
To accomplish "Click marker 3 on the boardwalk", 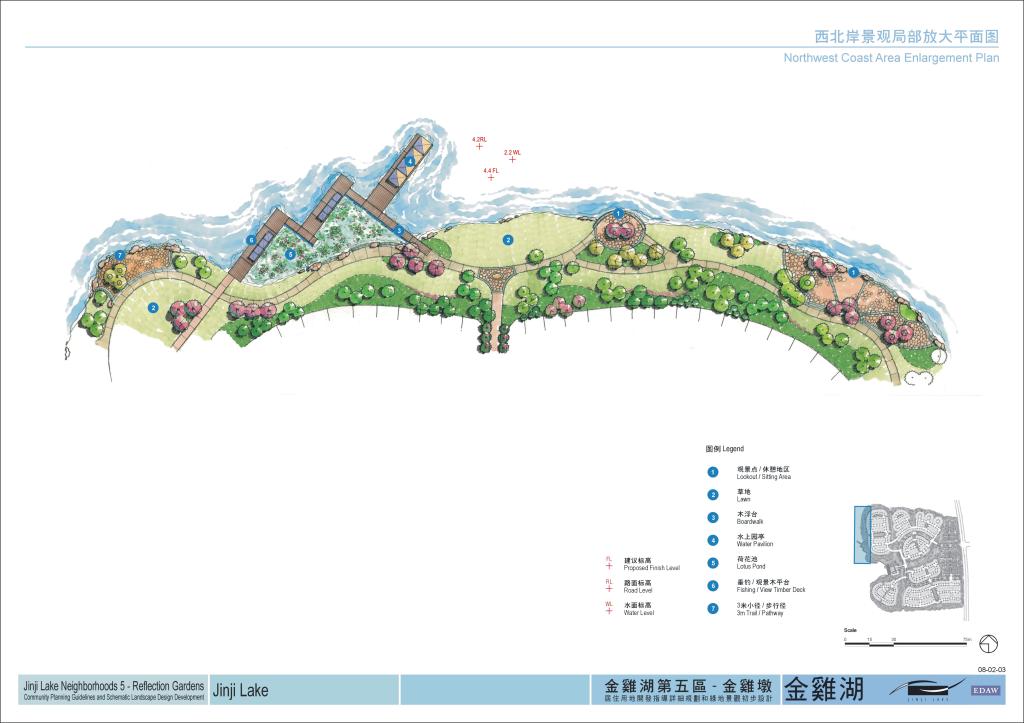I will pos(399,230).
